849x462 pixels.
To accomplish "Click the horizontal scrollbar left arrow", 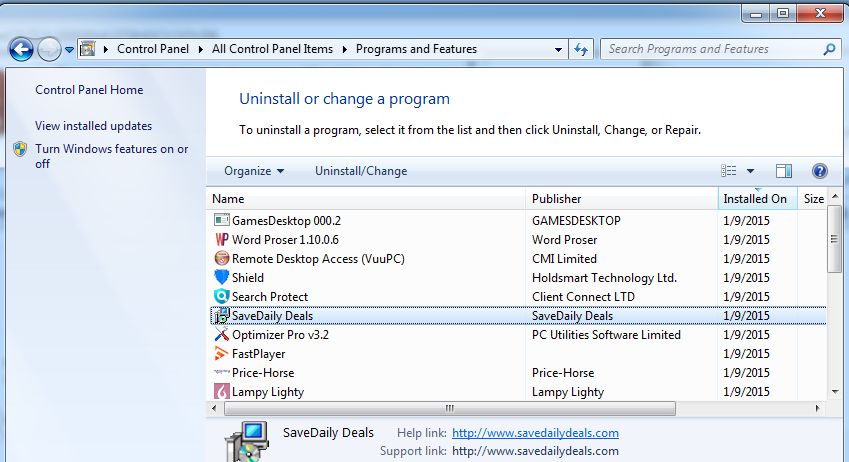I will tap(214, 408).
